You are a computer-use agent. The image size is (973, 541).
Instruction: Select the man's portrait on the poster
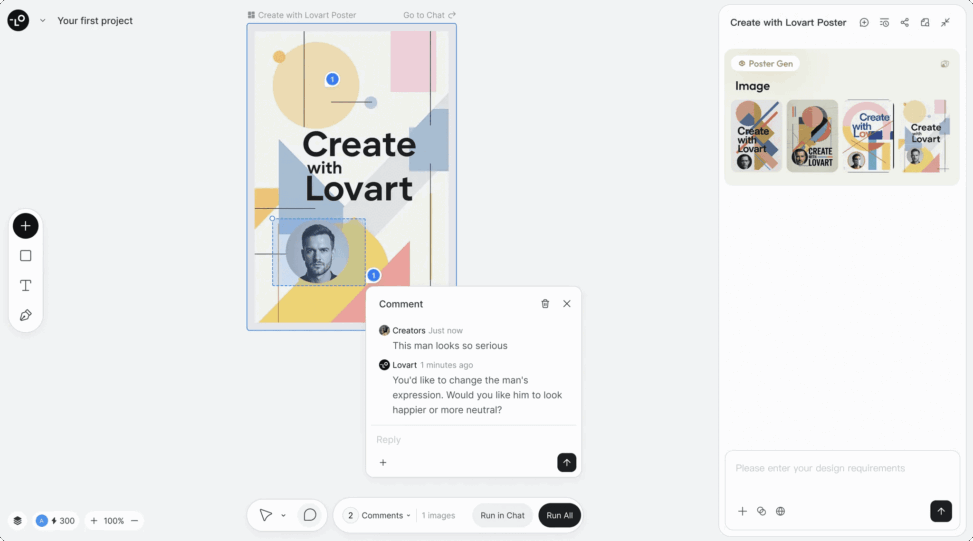pyautogui.click(x=317, y=253)
